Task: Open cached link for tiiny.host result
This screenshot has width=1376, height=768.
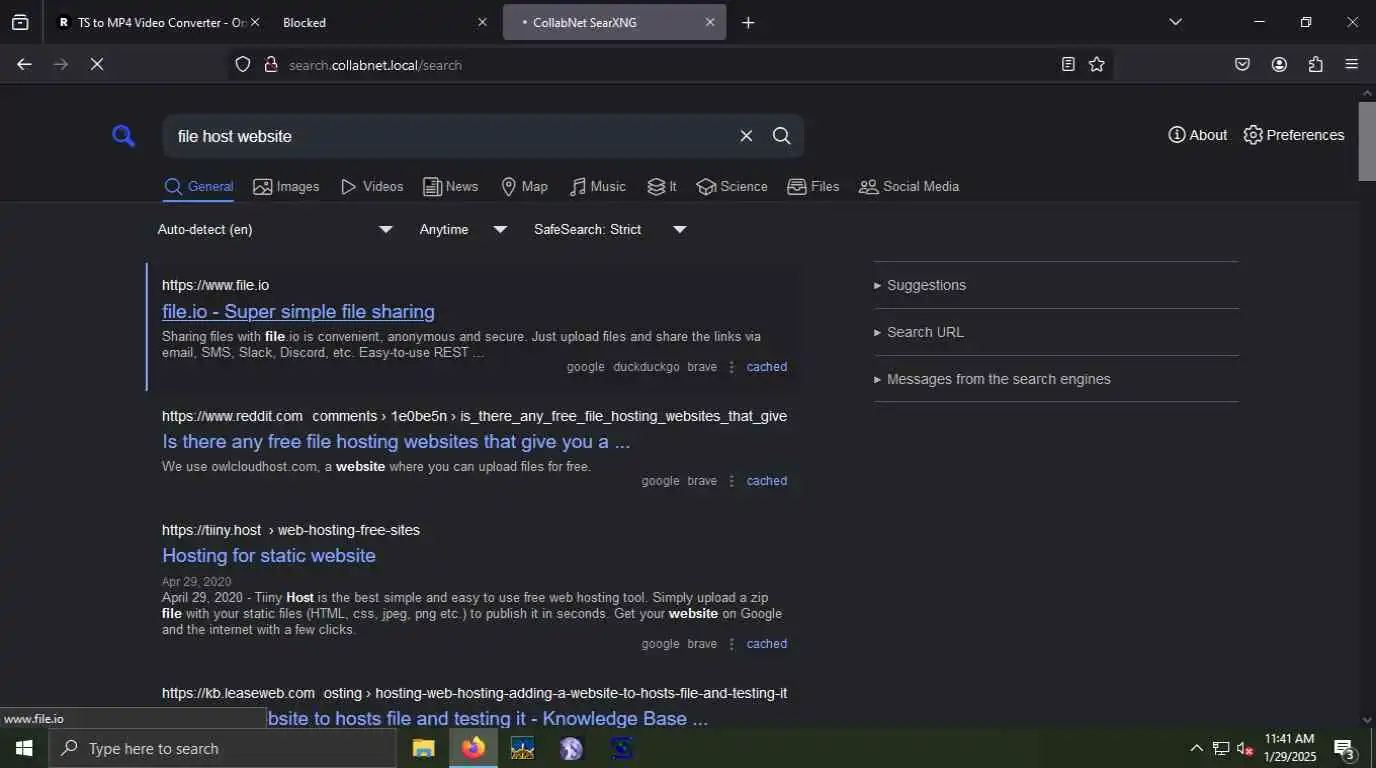Action: point(767,644)
